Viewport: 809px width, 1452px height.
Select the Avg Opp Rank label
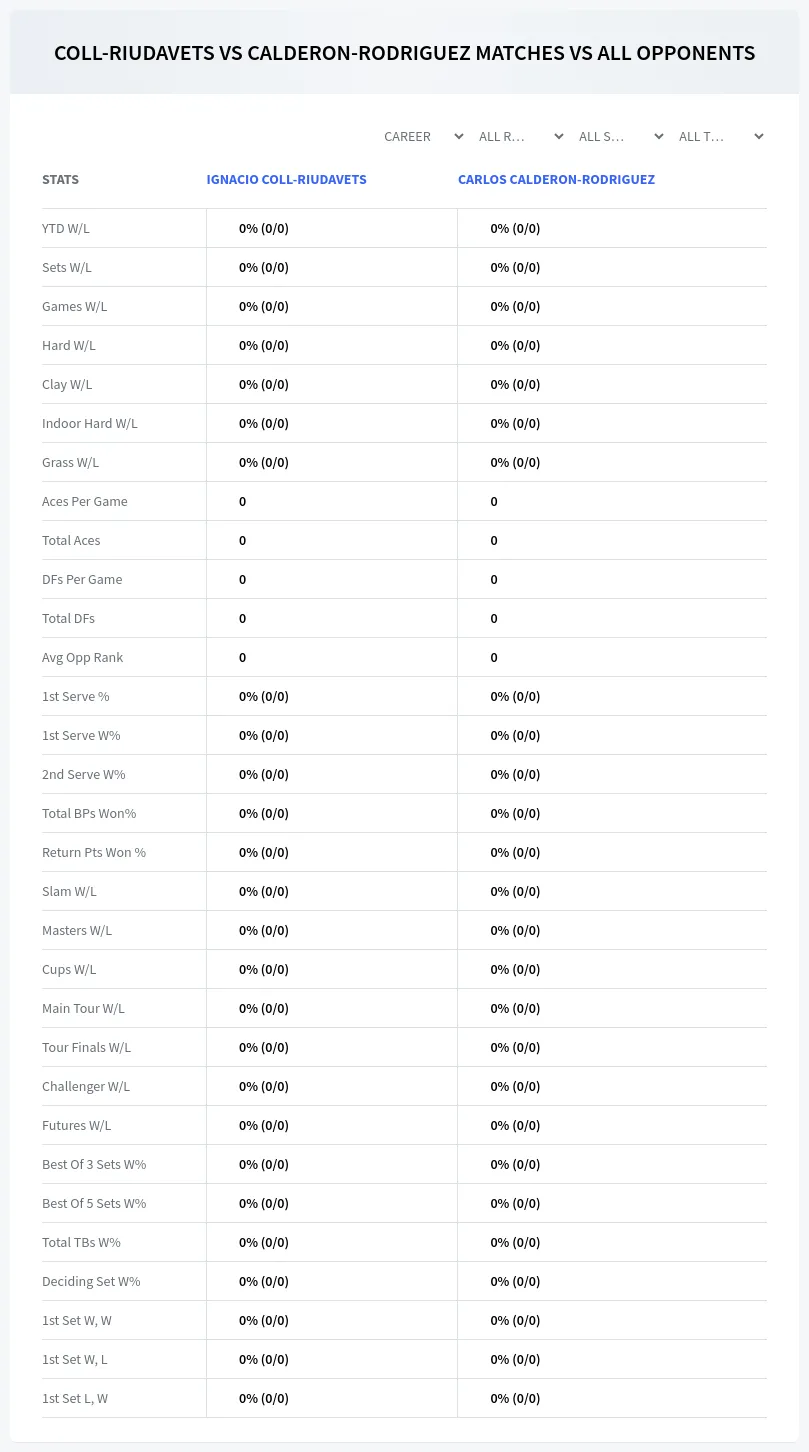(x=83, y=657)
